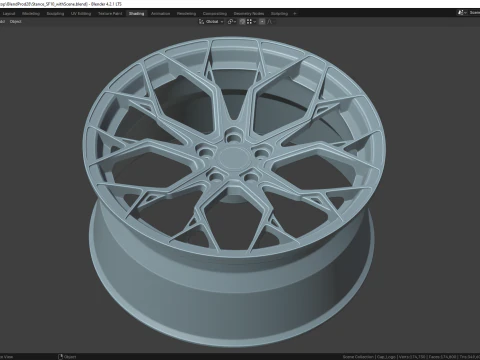Screen dimensions: 480x360
Task: Click the mouse icon beside Object in the status bar
Action: (x=61, y=357)
